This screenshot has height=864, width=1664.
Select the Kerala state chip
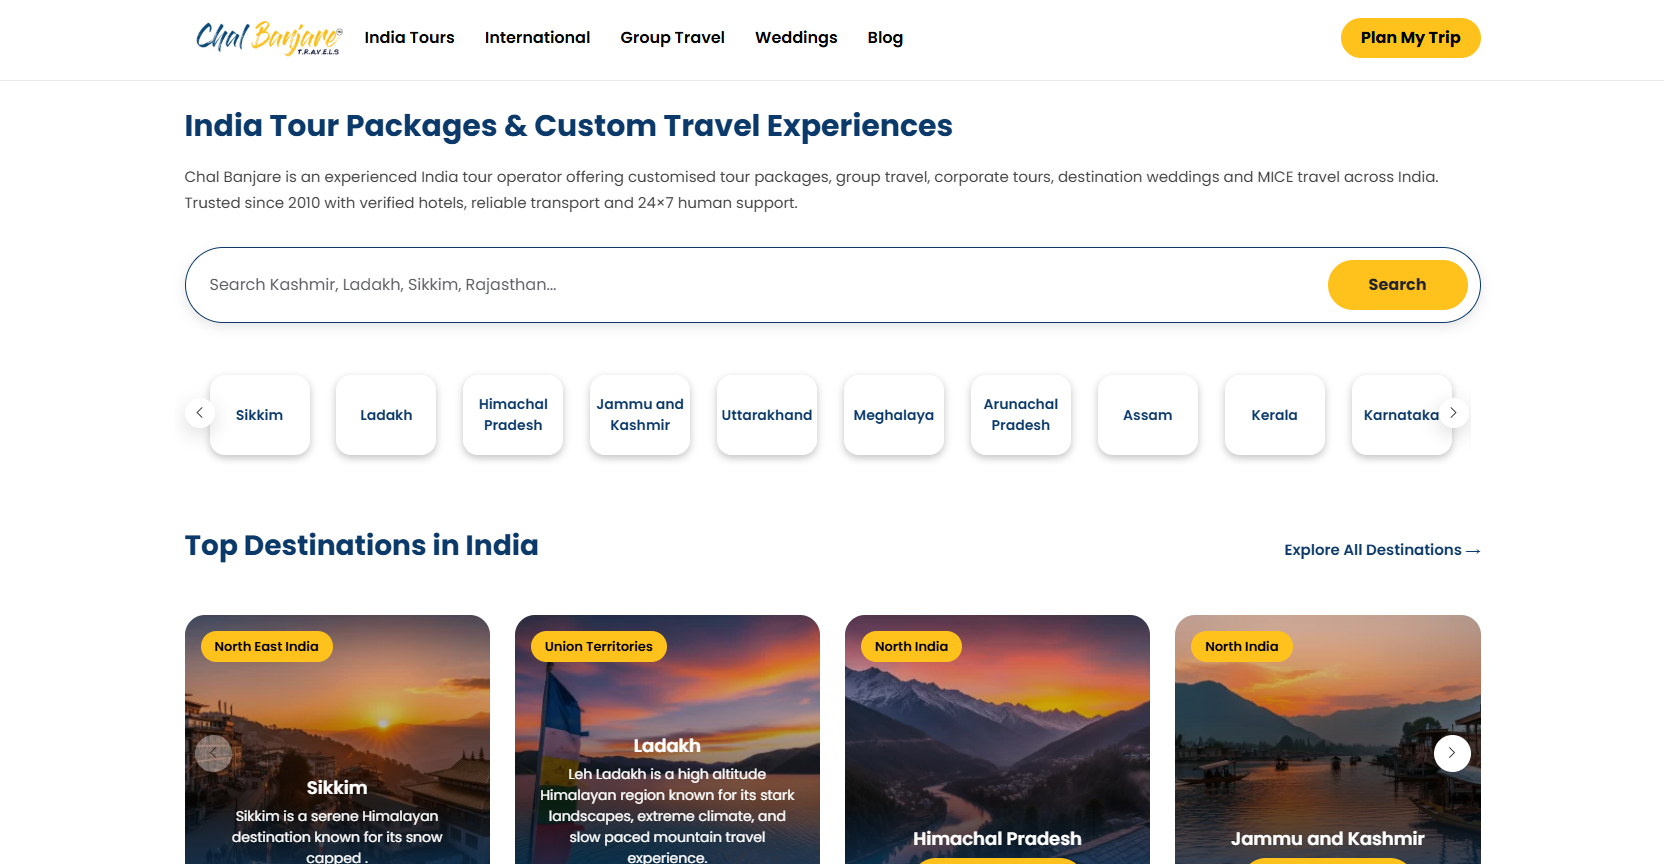(x=1274, y=415)
